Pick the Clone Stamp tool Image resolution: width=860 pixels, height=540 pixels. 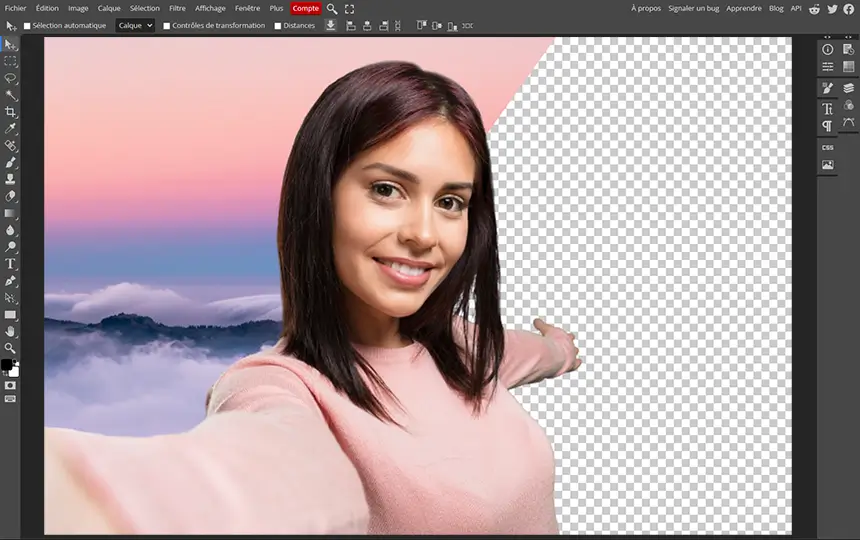coord(10,179)
